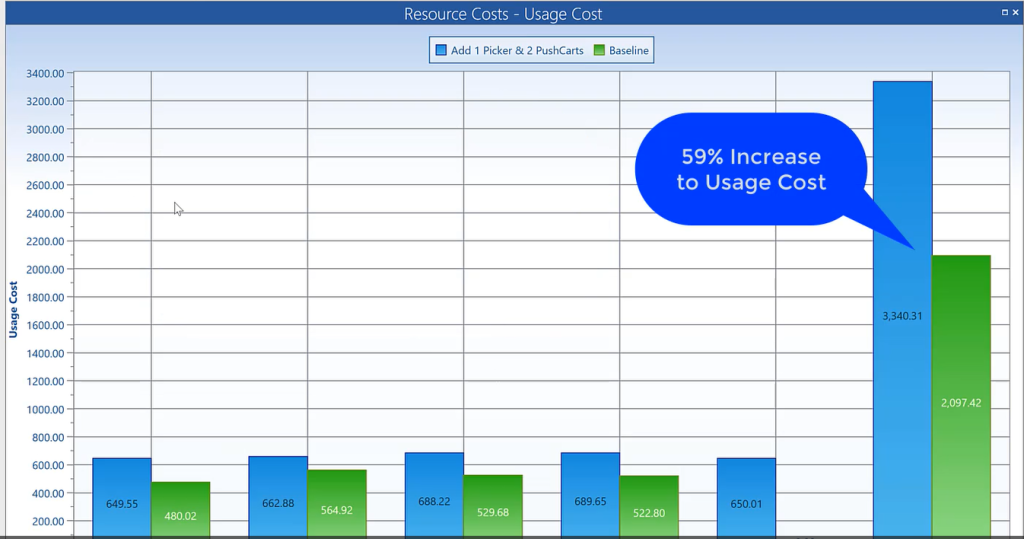The width and height of the screenshot is (1024, 539).
Task: Select the Baseline legend label
Action: pyautogui.click(x=628, y=50)
